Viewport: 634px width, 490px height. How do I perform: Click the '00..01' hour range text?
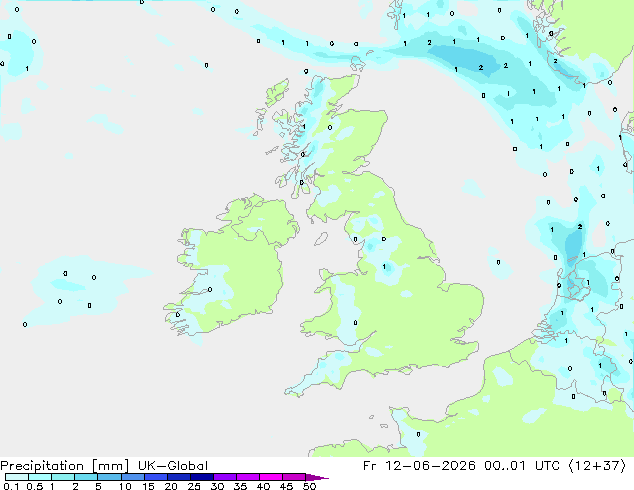point(505,466)
